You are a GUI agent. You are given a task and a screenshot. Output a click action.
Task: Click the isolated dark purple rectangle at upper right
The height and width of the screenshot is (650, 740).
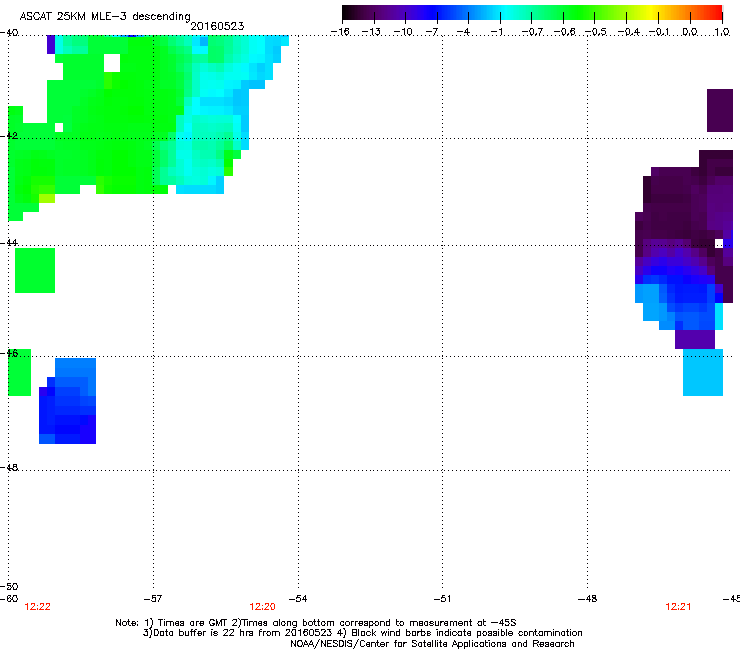(720, 110)
